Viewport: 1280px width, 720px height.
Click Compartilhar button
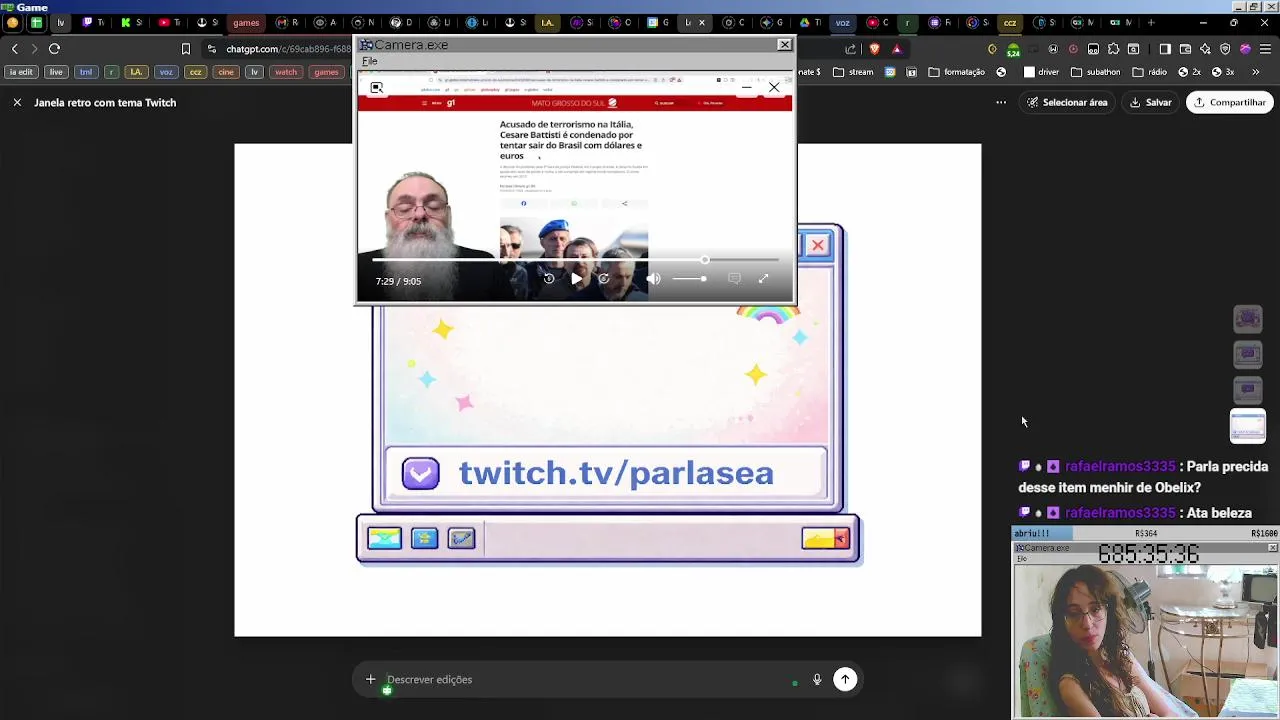click(x=1229, y=102)
